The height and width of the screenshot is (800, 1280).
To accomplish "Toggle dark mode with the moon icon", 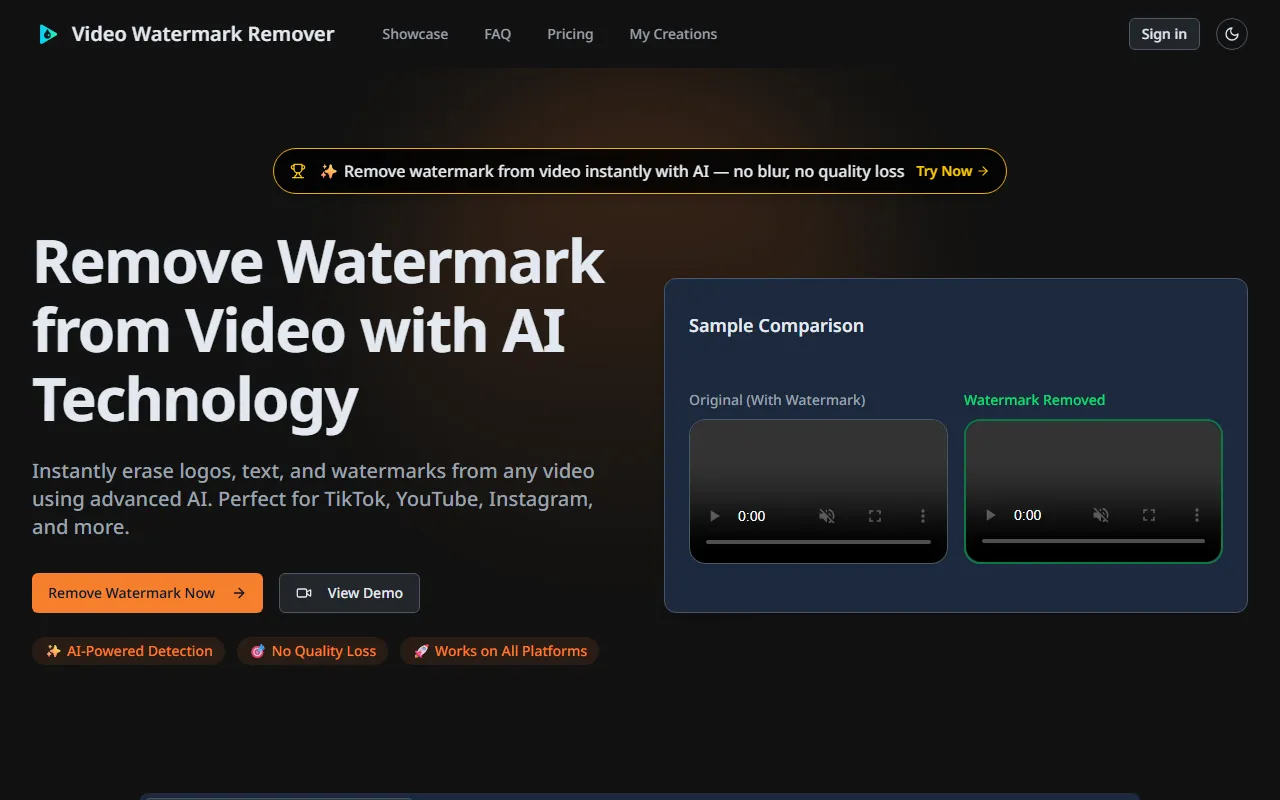I will 1231,34.
